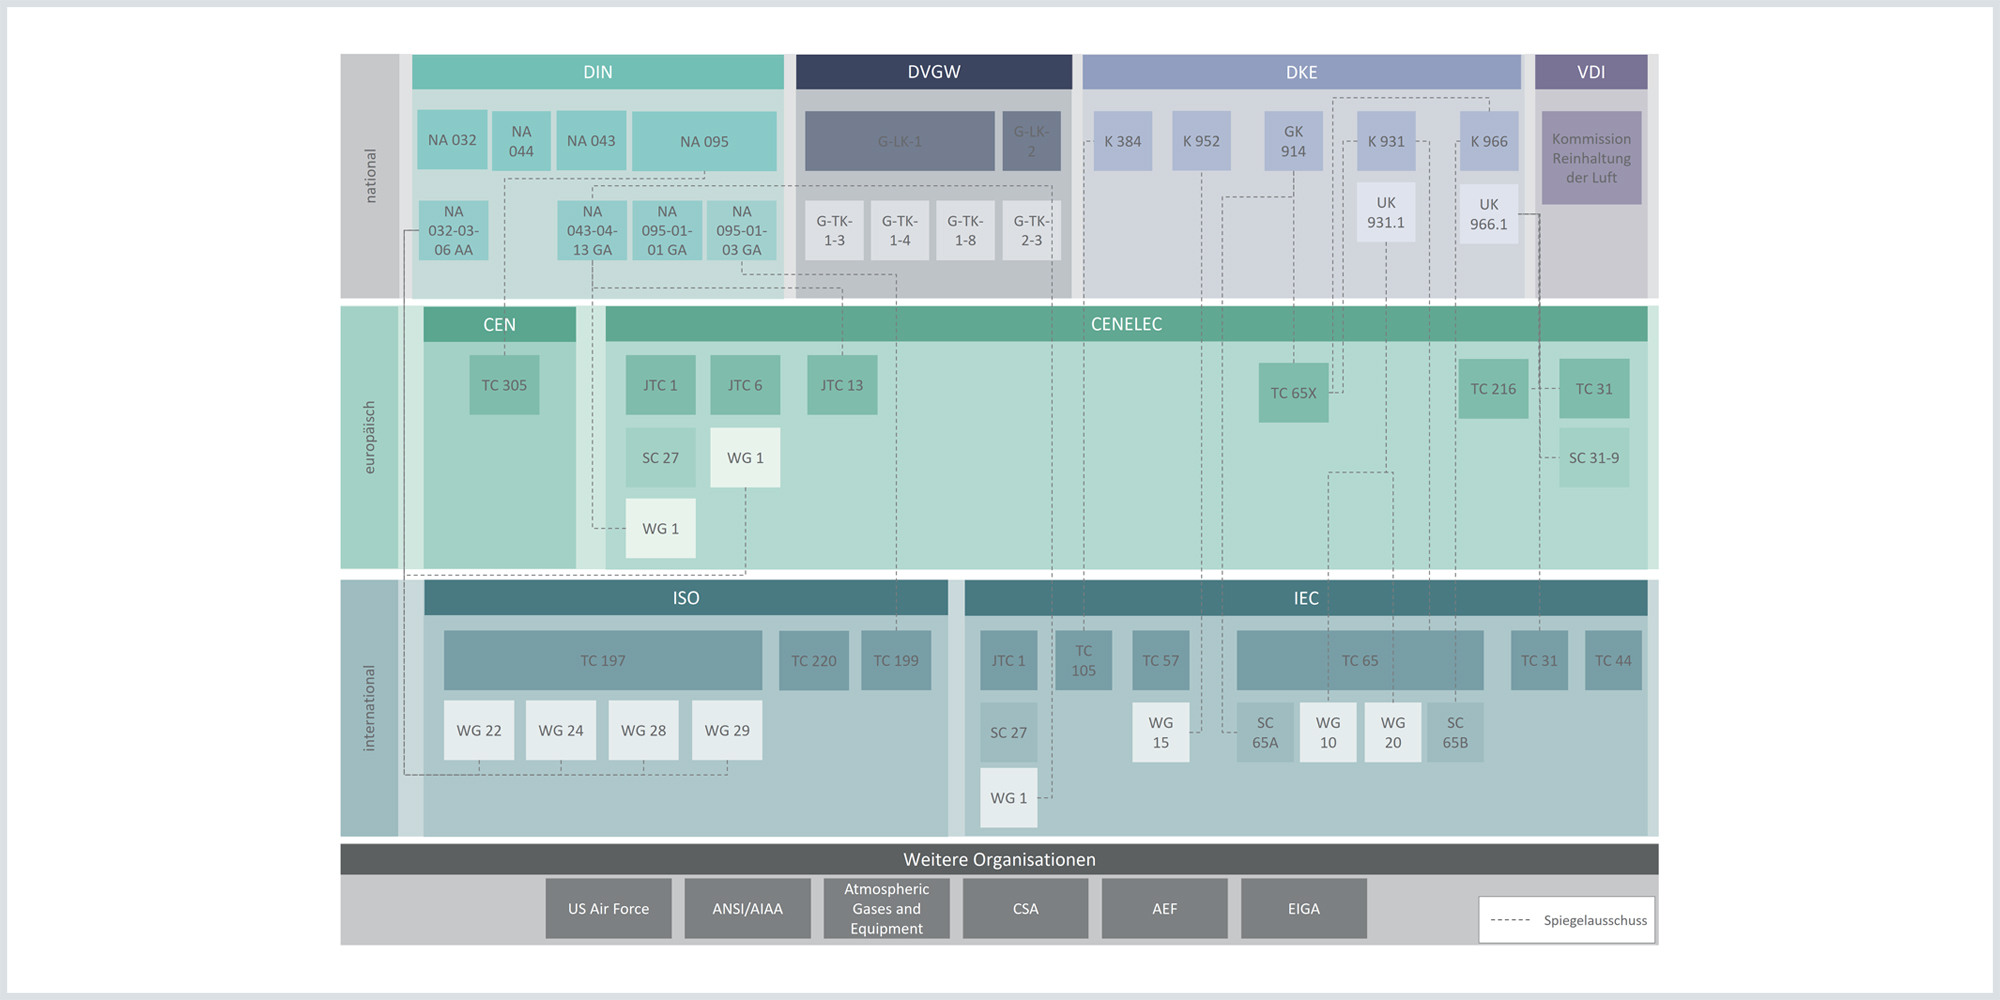Select the NA 032 box
Screen dimensions: 2000x1000
[x=452, y=140]
